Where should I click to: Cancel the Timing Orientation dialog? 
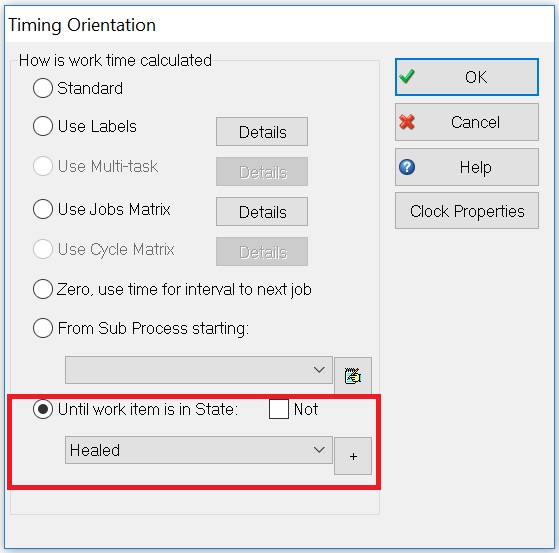[467, 122]
